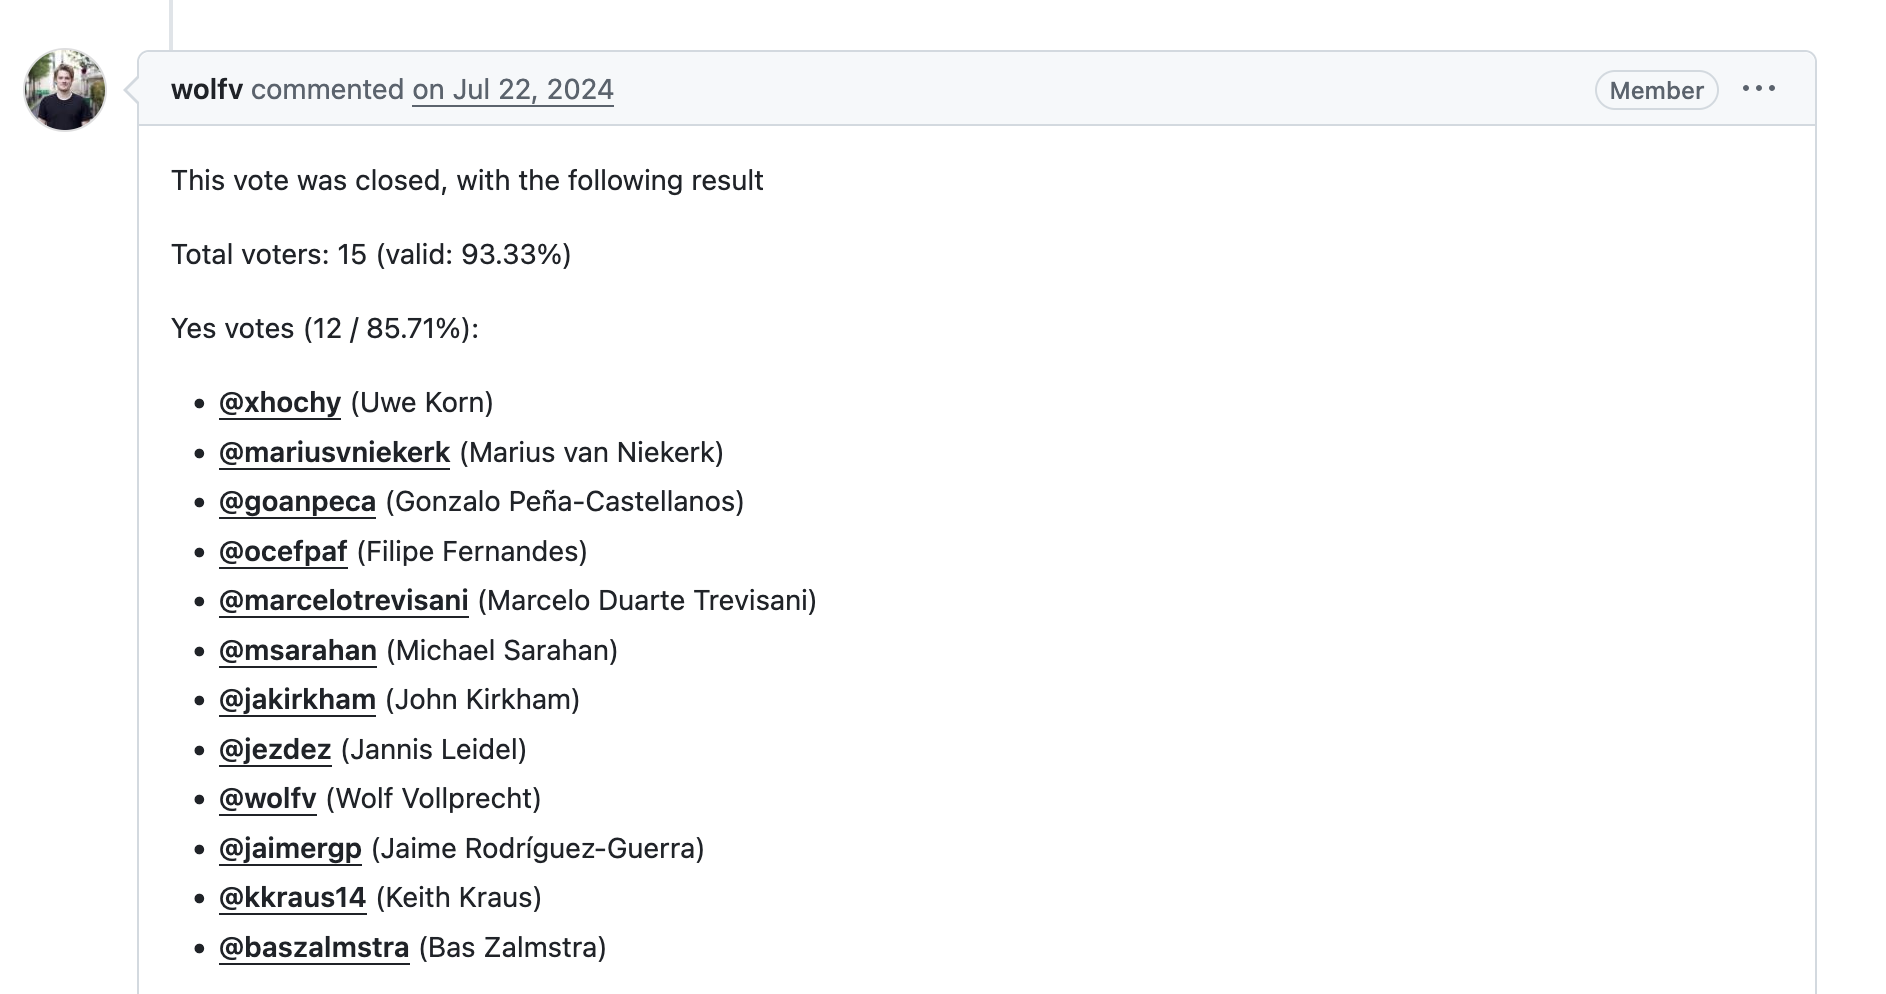Image resolution: width=1886 pixels, height=994 pixels.
Task: Click the comment date Jul 22, 2024
Action: pyautogui.click(x=512, y=90)
